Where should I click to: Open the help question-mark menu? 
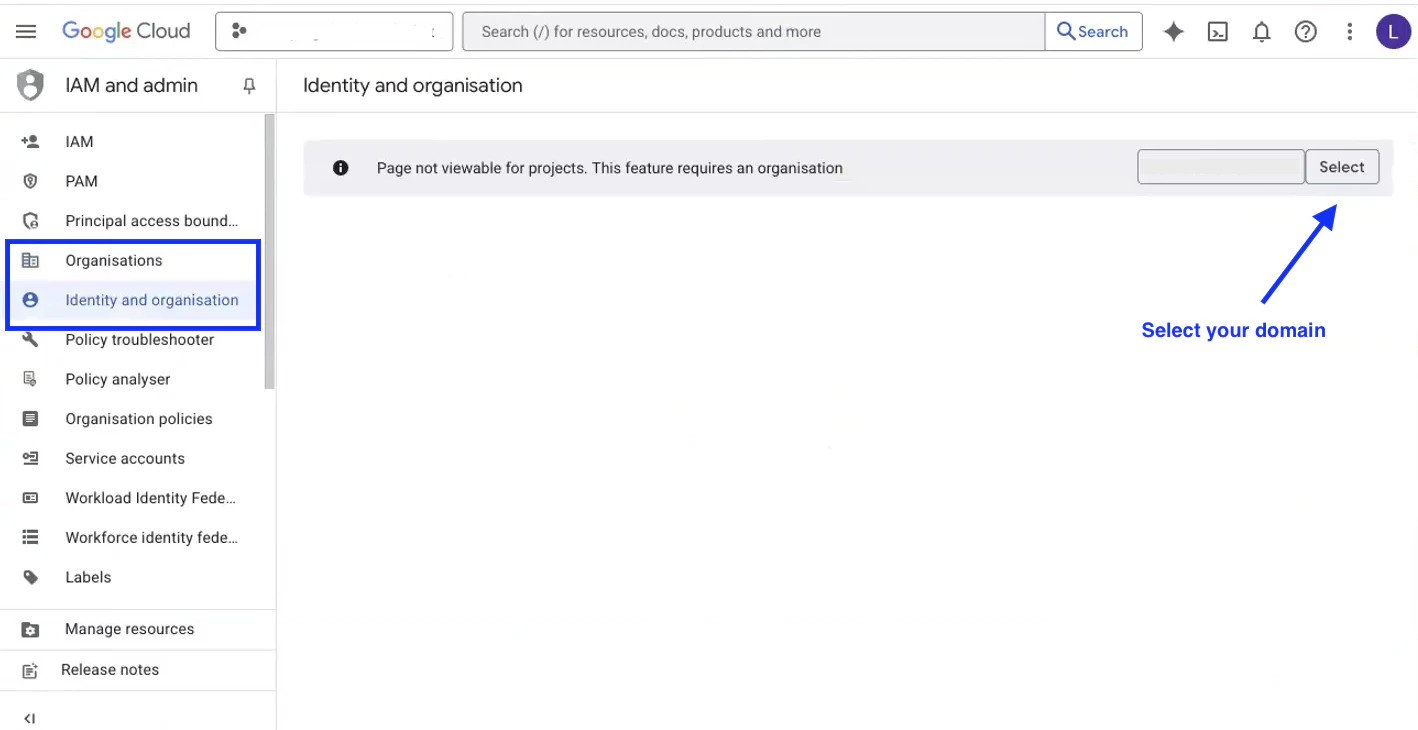1306,32
